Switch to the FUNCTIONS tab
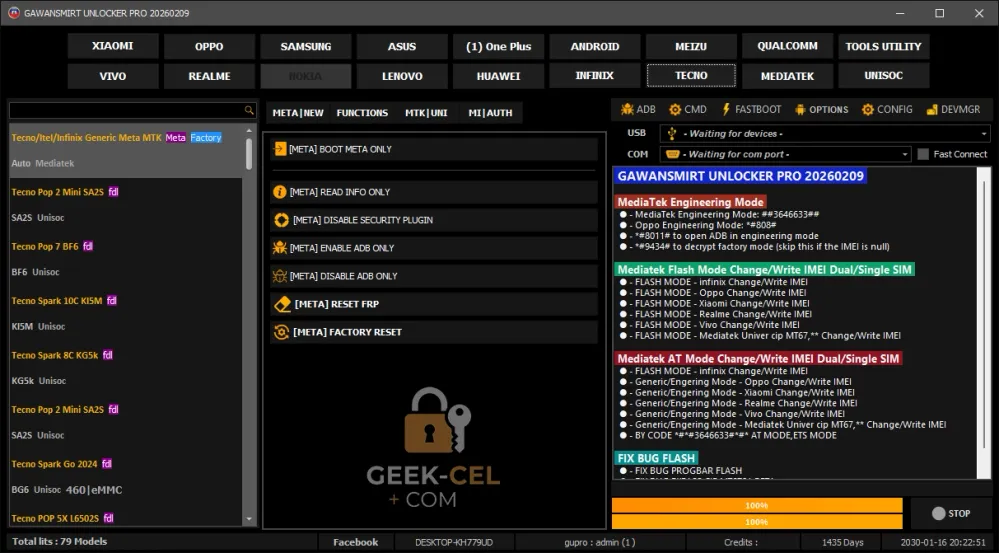This screenshot has height=553, width=999. coord(362,113)
